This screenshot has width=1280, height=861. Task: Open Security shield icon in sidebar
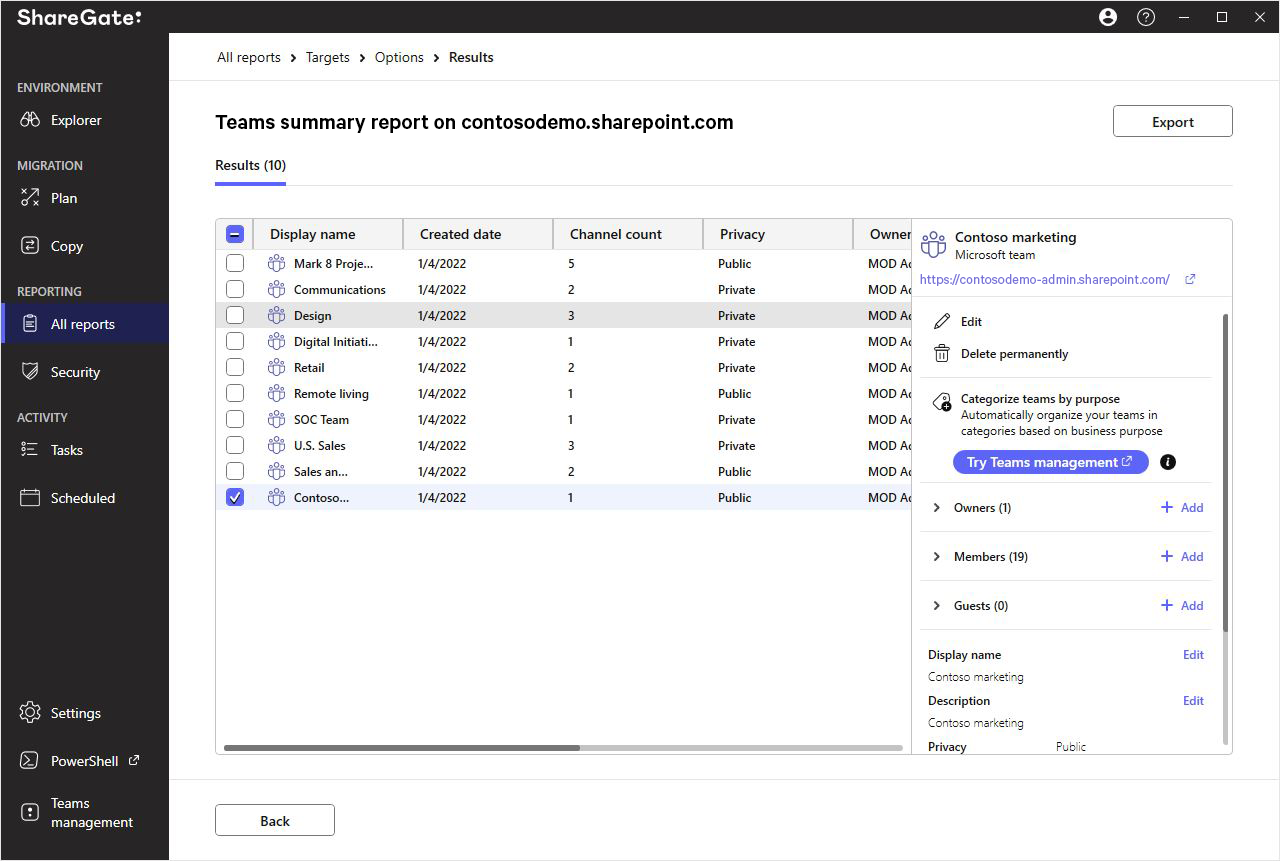coord(30,372)
